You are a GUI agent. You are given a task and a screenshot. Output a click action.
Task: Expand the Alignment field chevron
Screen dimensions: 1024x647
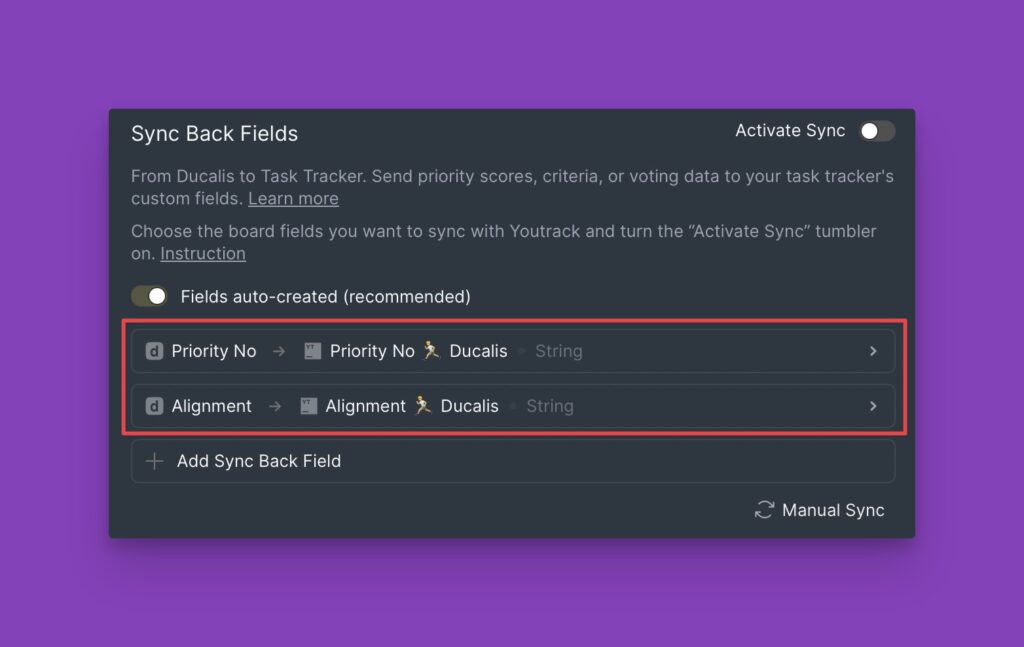[x=873, y=406]
